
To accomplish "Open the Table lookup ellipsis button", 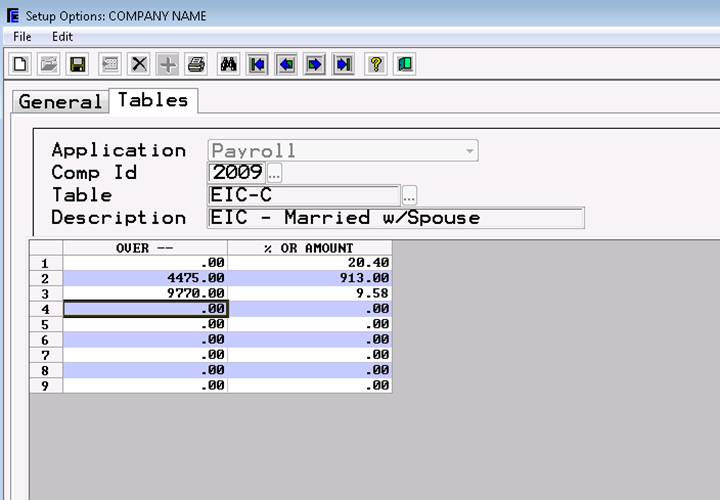I will (409, 196).
